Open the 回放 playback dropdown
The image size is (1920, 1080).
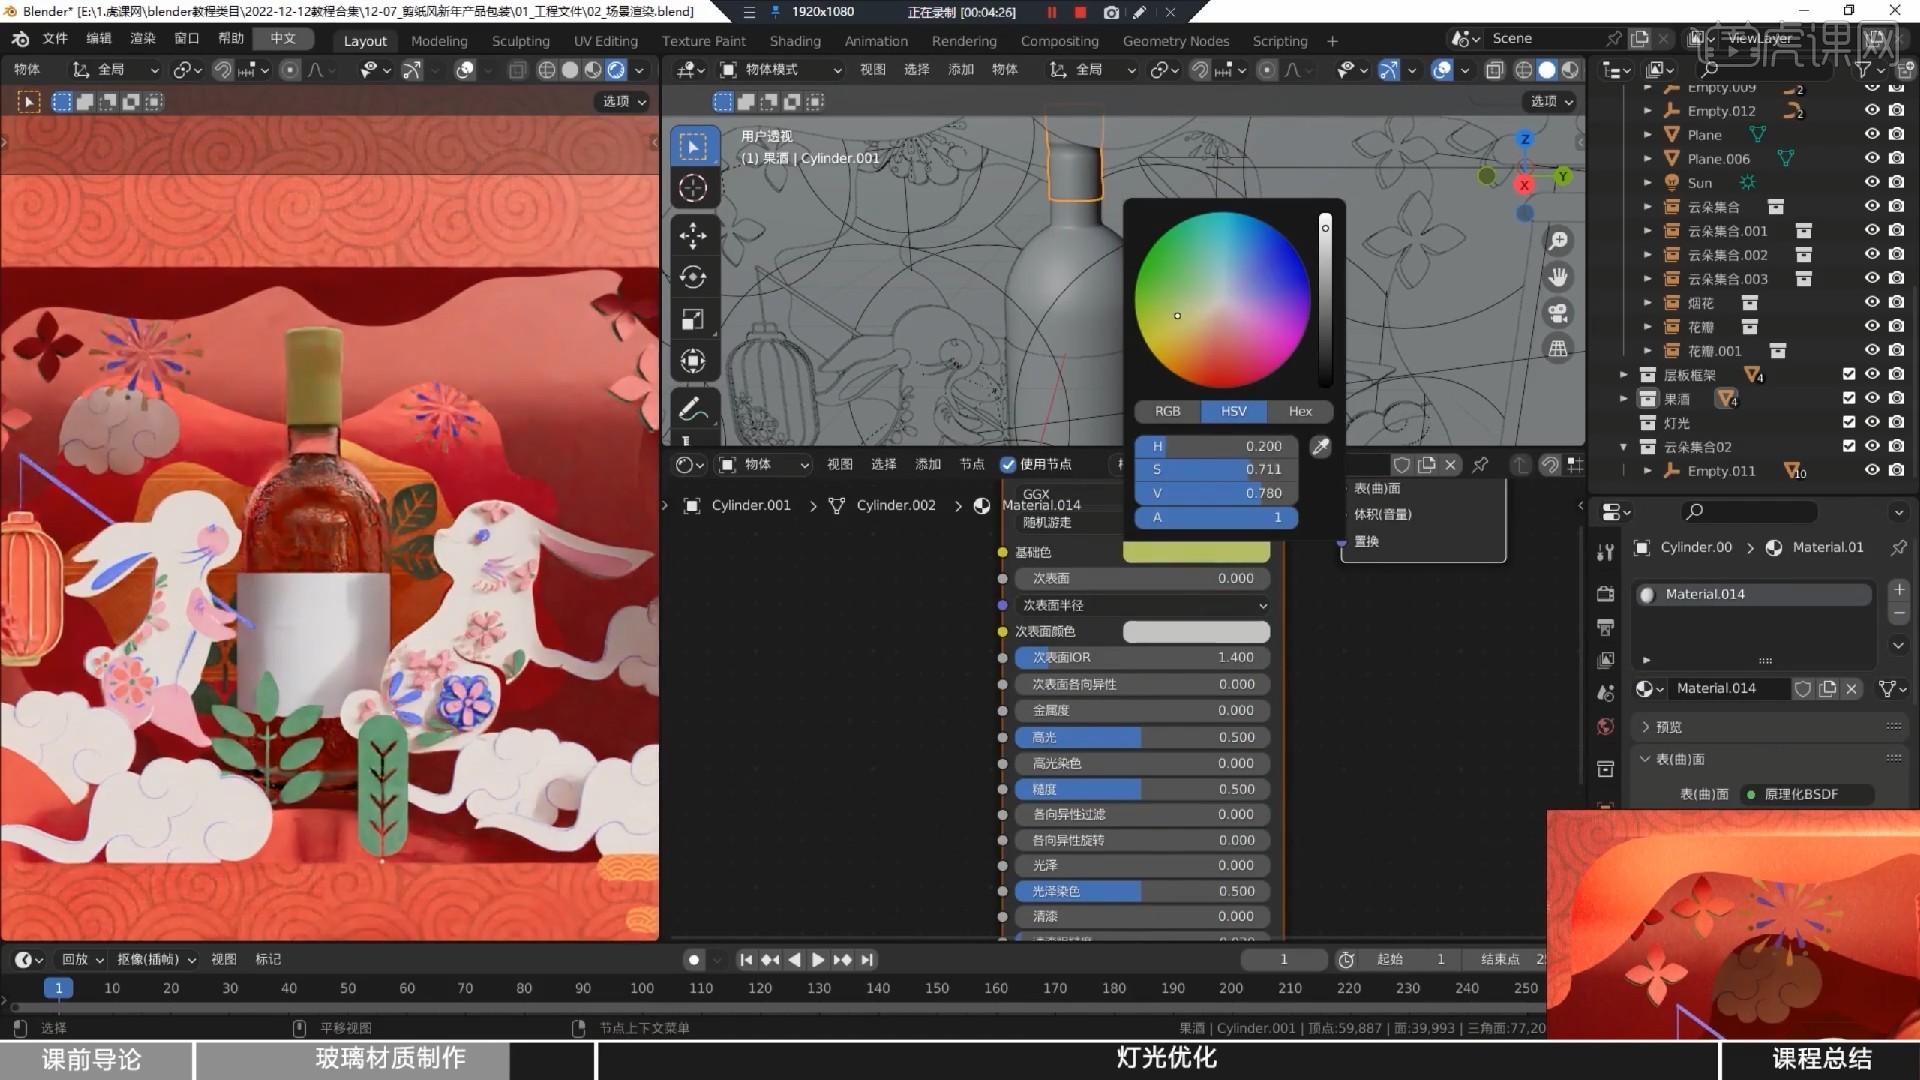tap(82, 959)
